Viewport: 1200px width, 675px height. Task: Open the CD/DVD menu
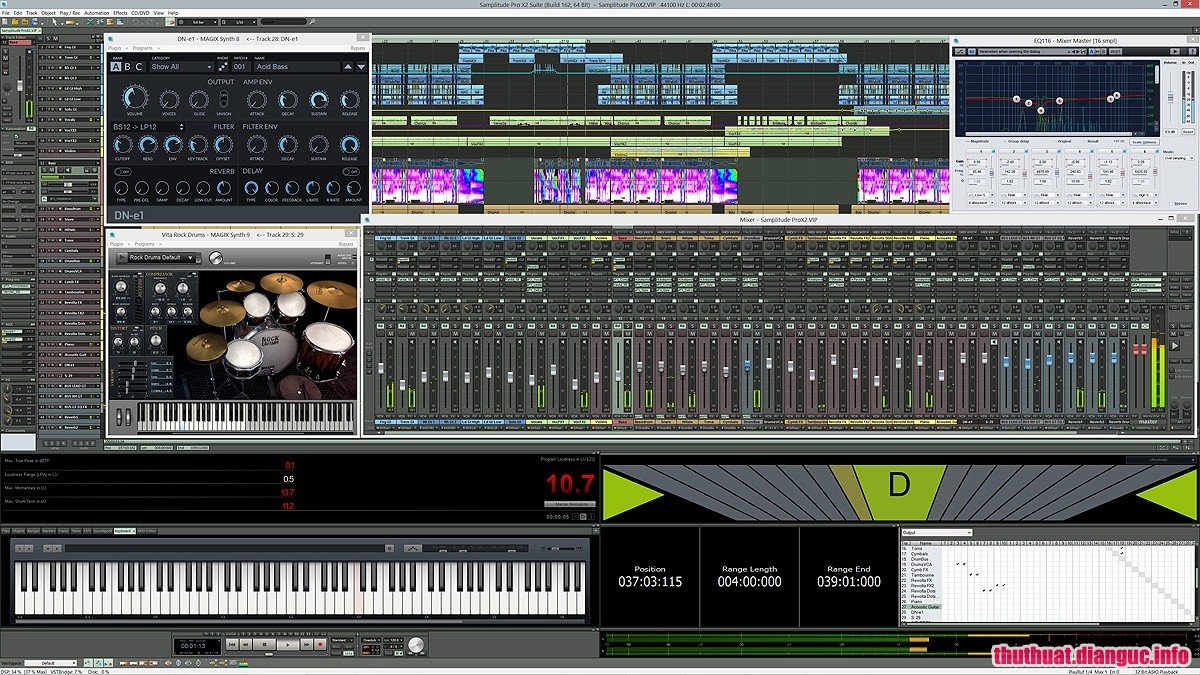click(140, 13)
